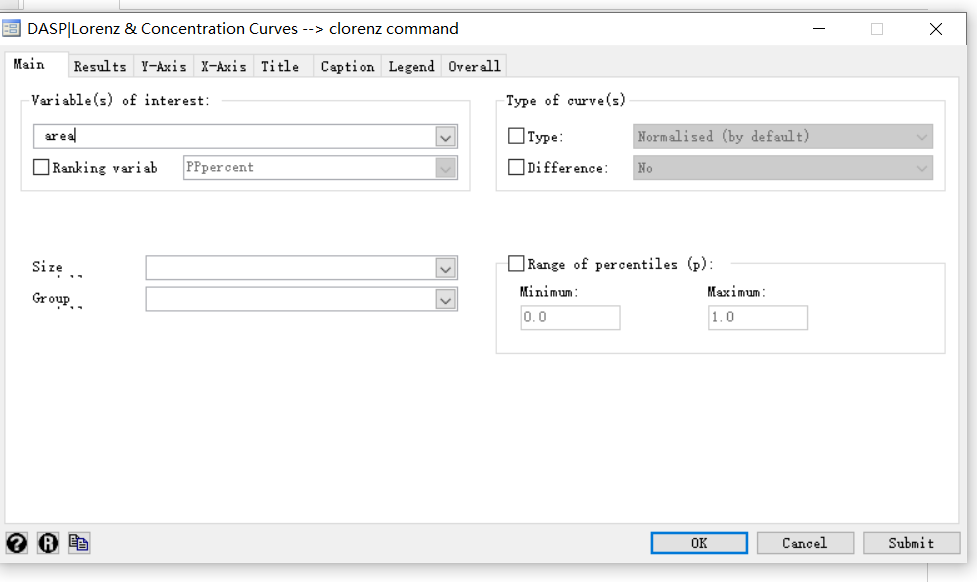Switch to the Results tab
Screen dimensions: 977x582
pyautogui.click(x=100, y=66)
